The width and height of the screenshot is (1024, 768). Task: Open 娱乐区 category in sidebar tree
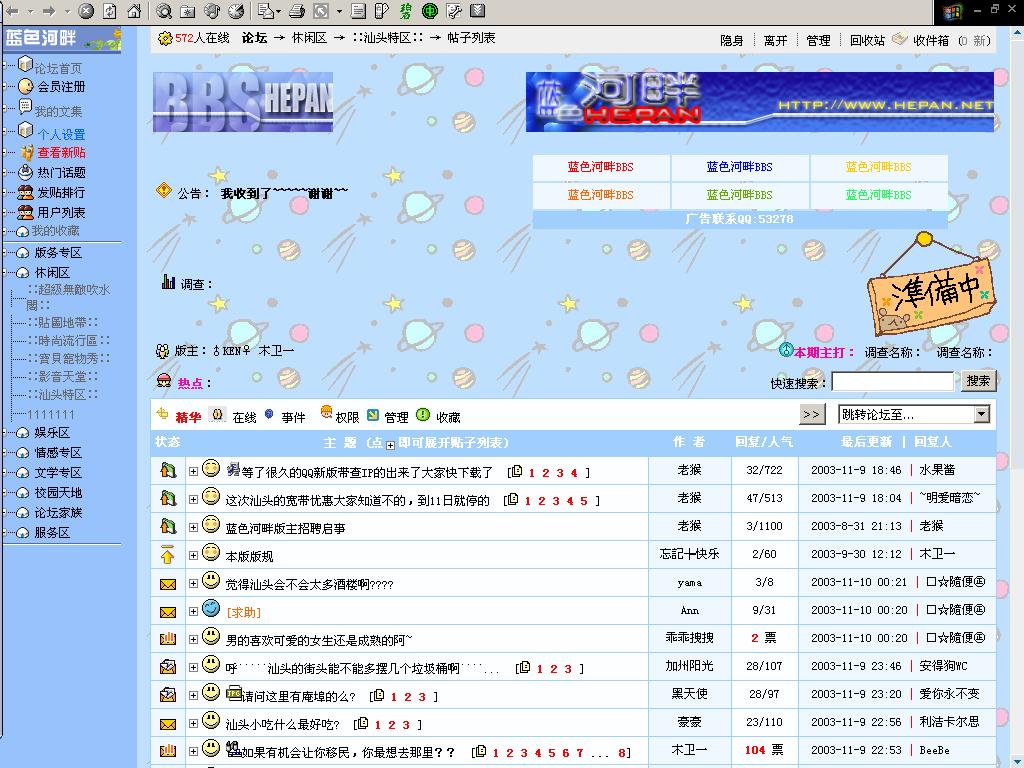52,432
